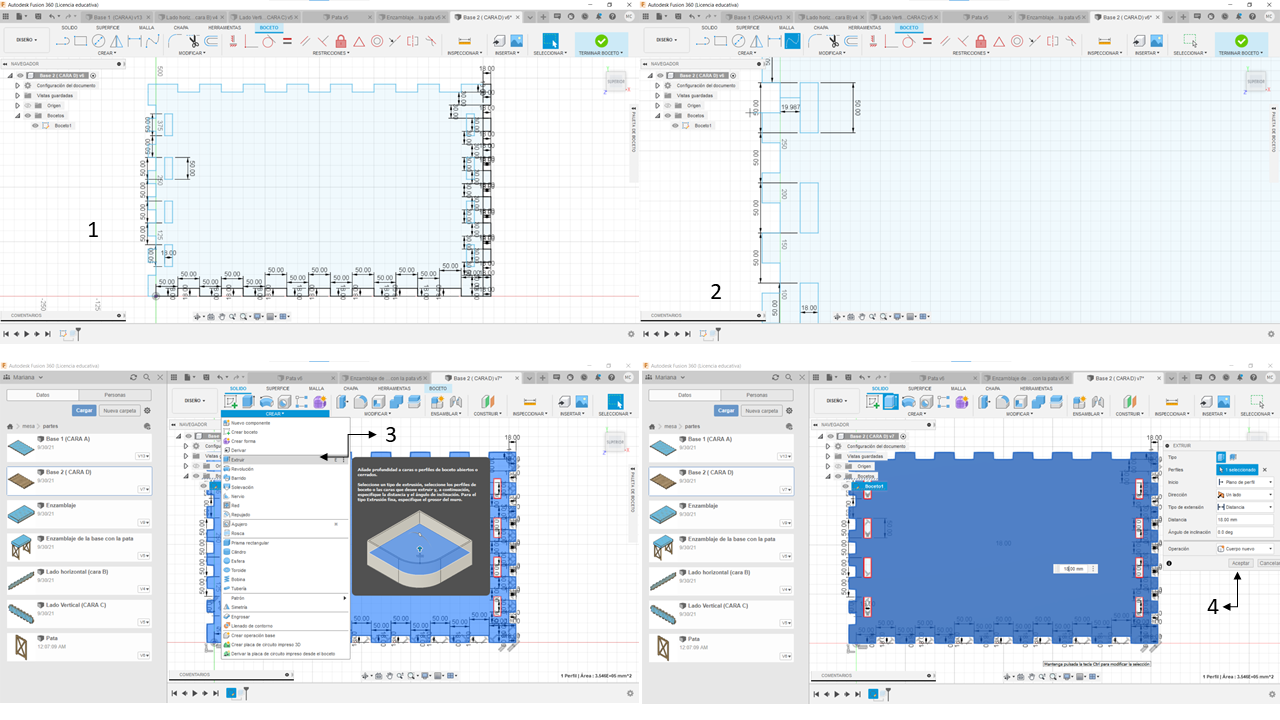The image size is (1280, 720).
Task: Click the Orbit navigation icon in top-left window
Action: 198,317
